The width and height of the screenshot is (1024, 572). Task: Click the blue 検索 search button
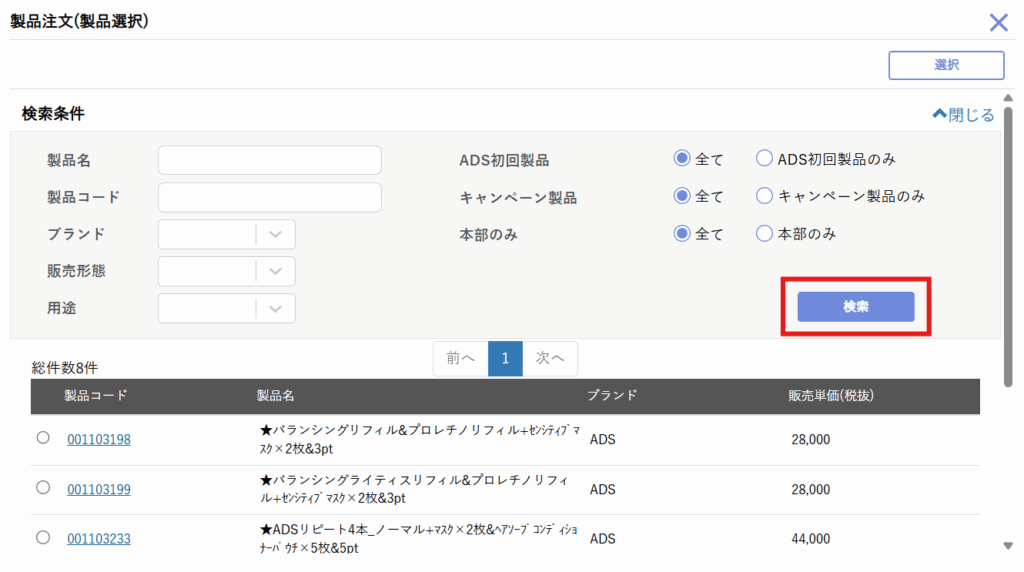[855, 307]
